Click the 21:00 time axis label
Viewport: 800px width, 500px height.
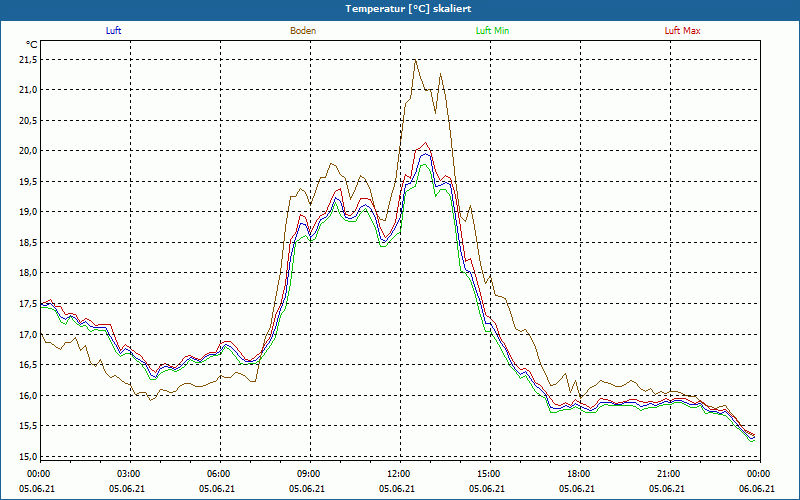coord(667,474)
